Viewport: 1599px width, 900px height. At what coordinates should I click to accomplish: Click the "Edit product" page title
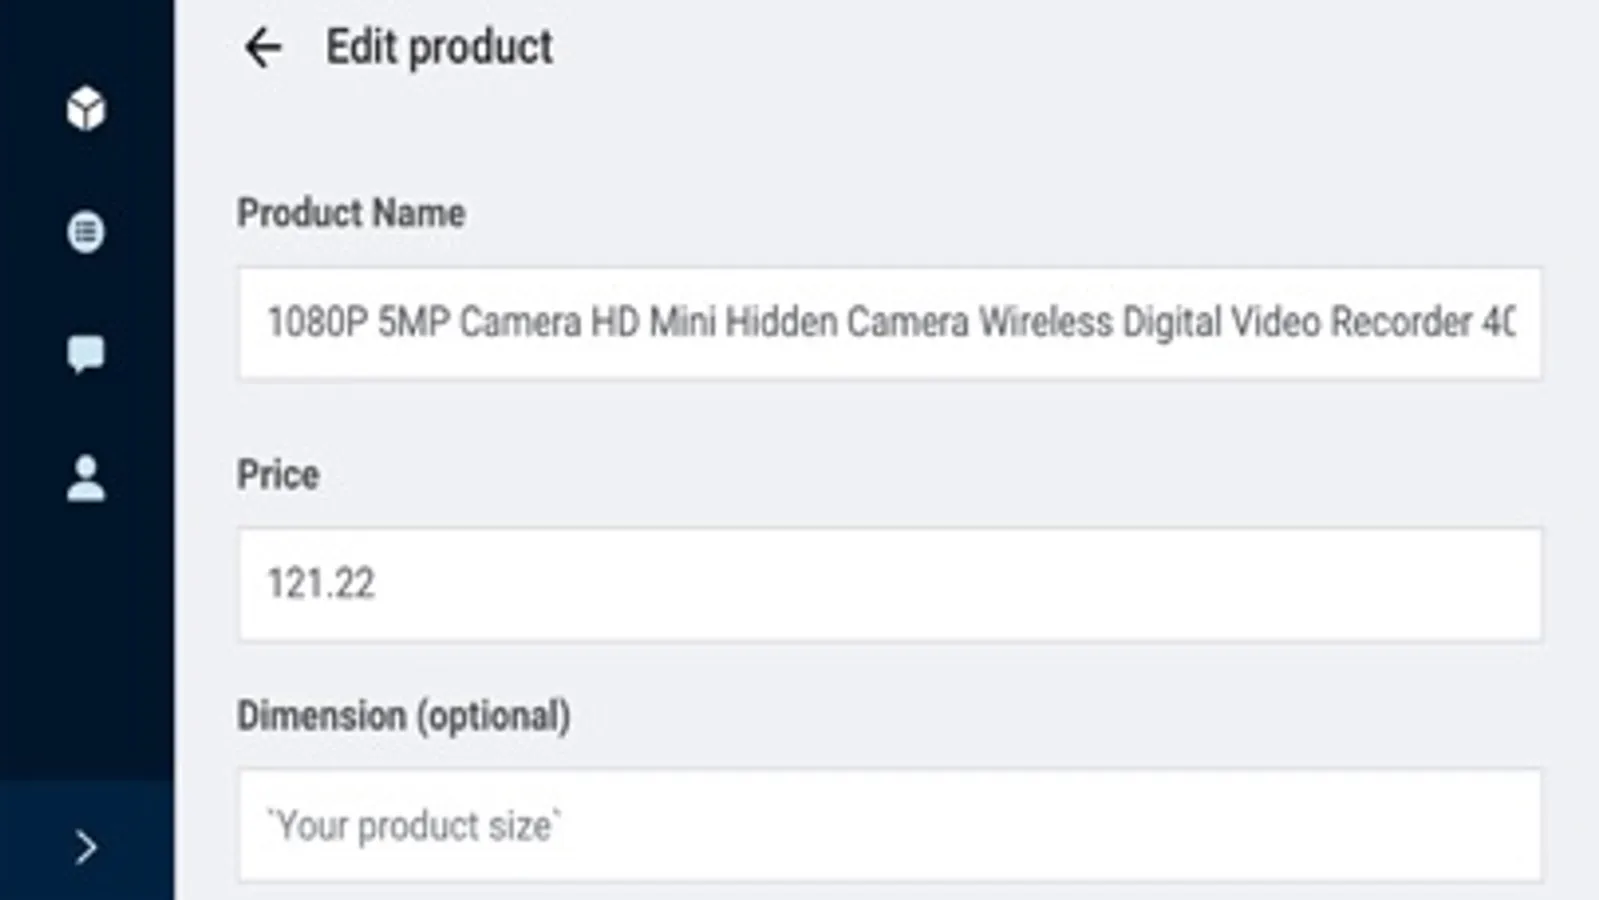pyautogui.click(x=439, y=47)
